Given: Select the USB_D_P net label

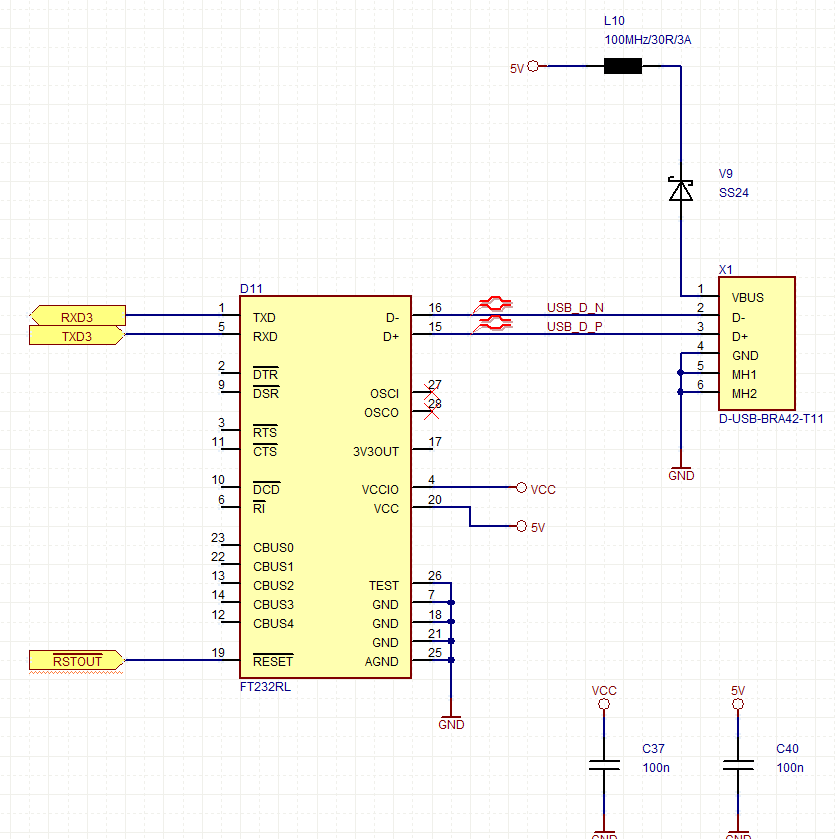Looking at the screenshot, I should 574,326.
